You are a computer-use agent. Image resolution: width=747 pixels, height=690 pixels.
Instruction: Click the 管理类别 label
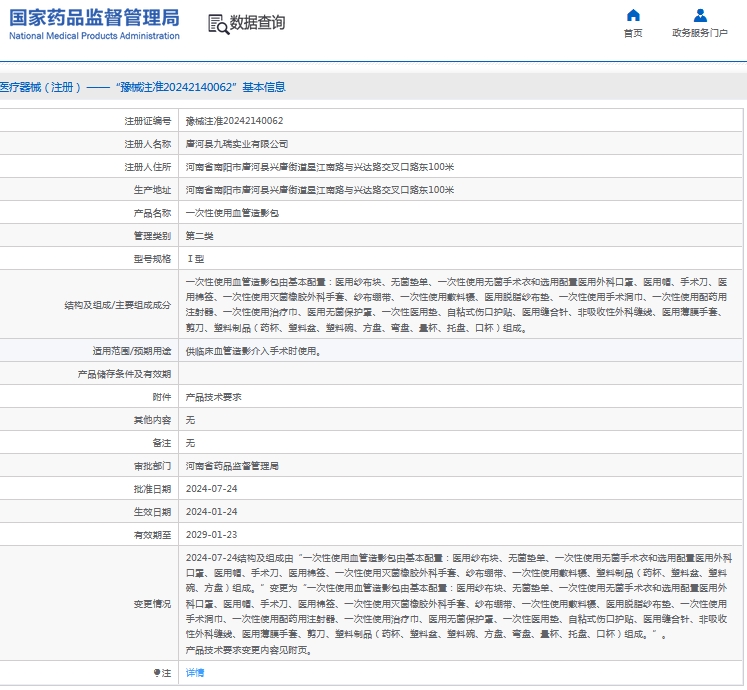(152, 236)
